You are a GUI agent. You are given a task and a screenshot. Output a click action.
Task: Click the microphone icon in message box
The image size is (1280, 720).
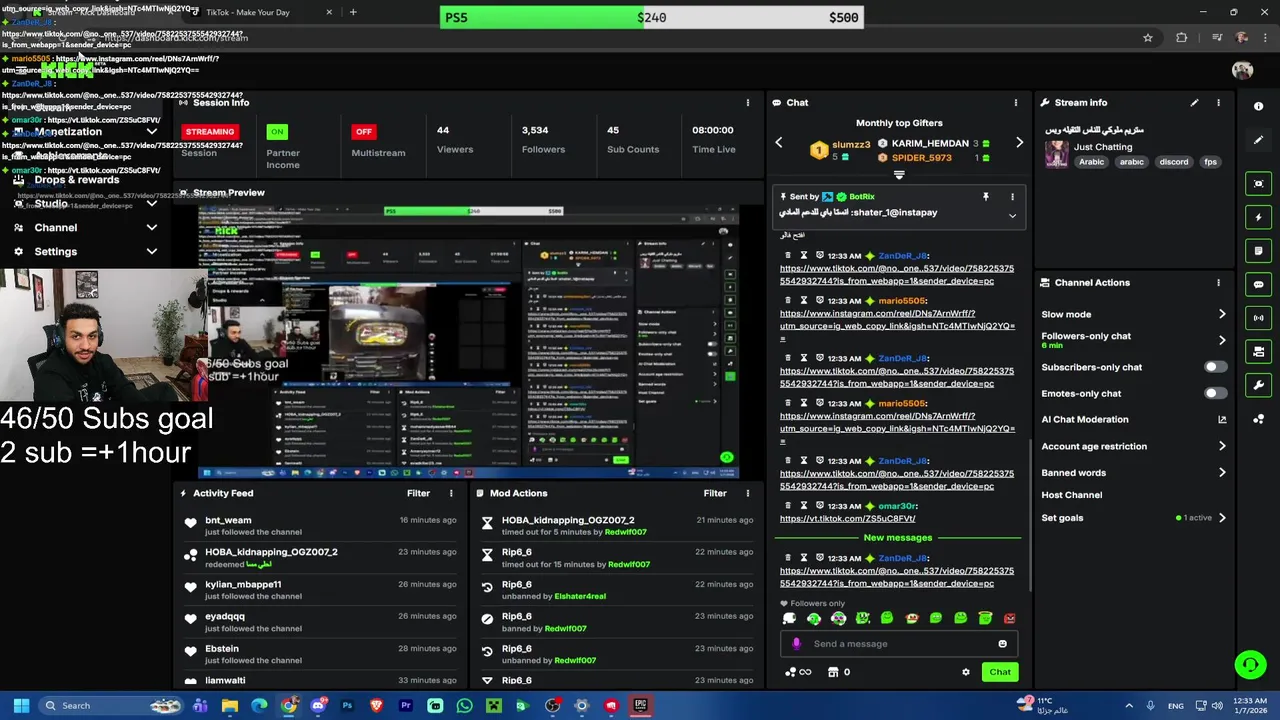click(796, 644)
